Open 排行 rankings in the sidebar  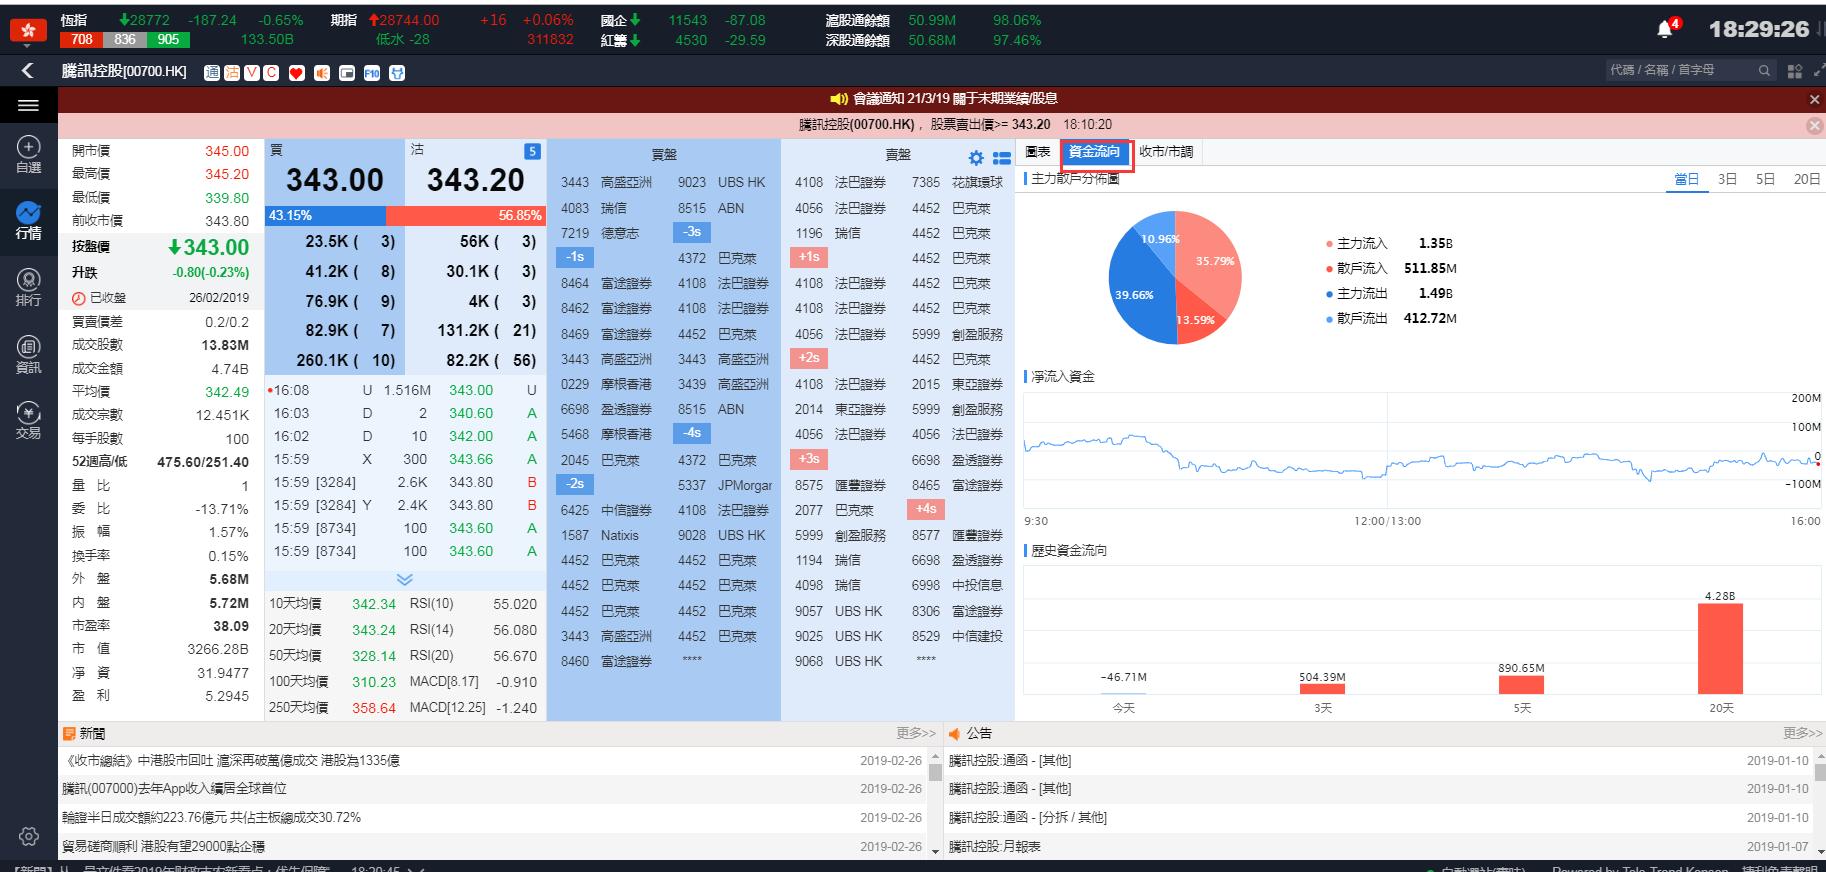[x=28, y=287]
